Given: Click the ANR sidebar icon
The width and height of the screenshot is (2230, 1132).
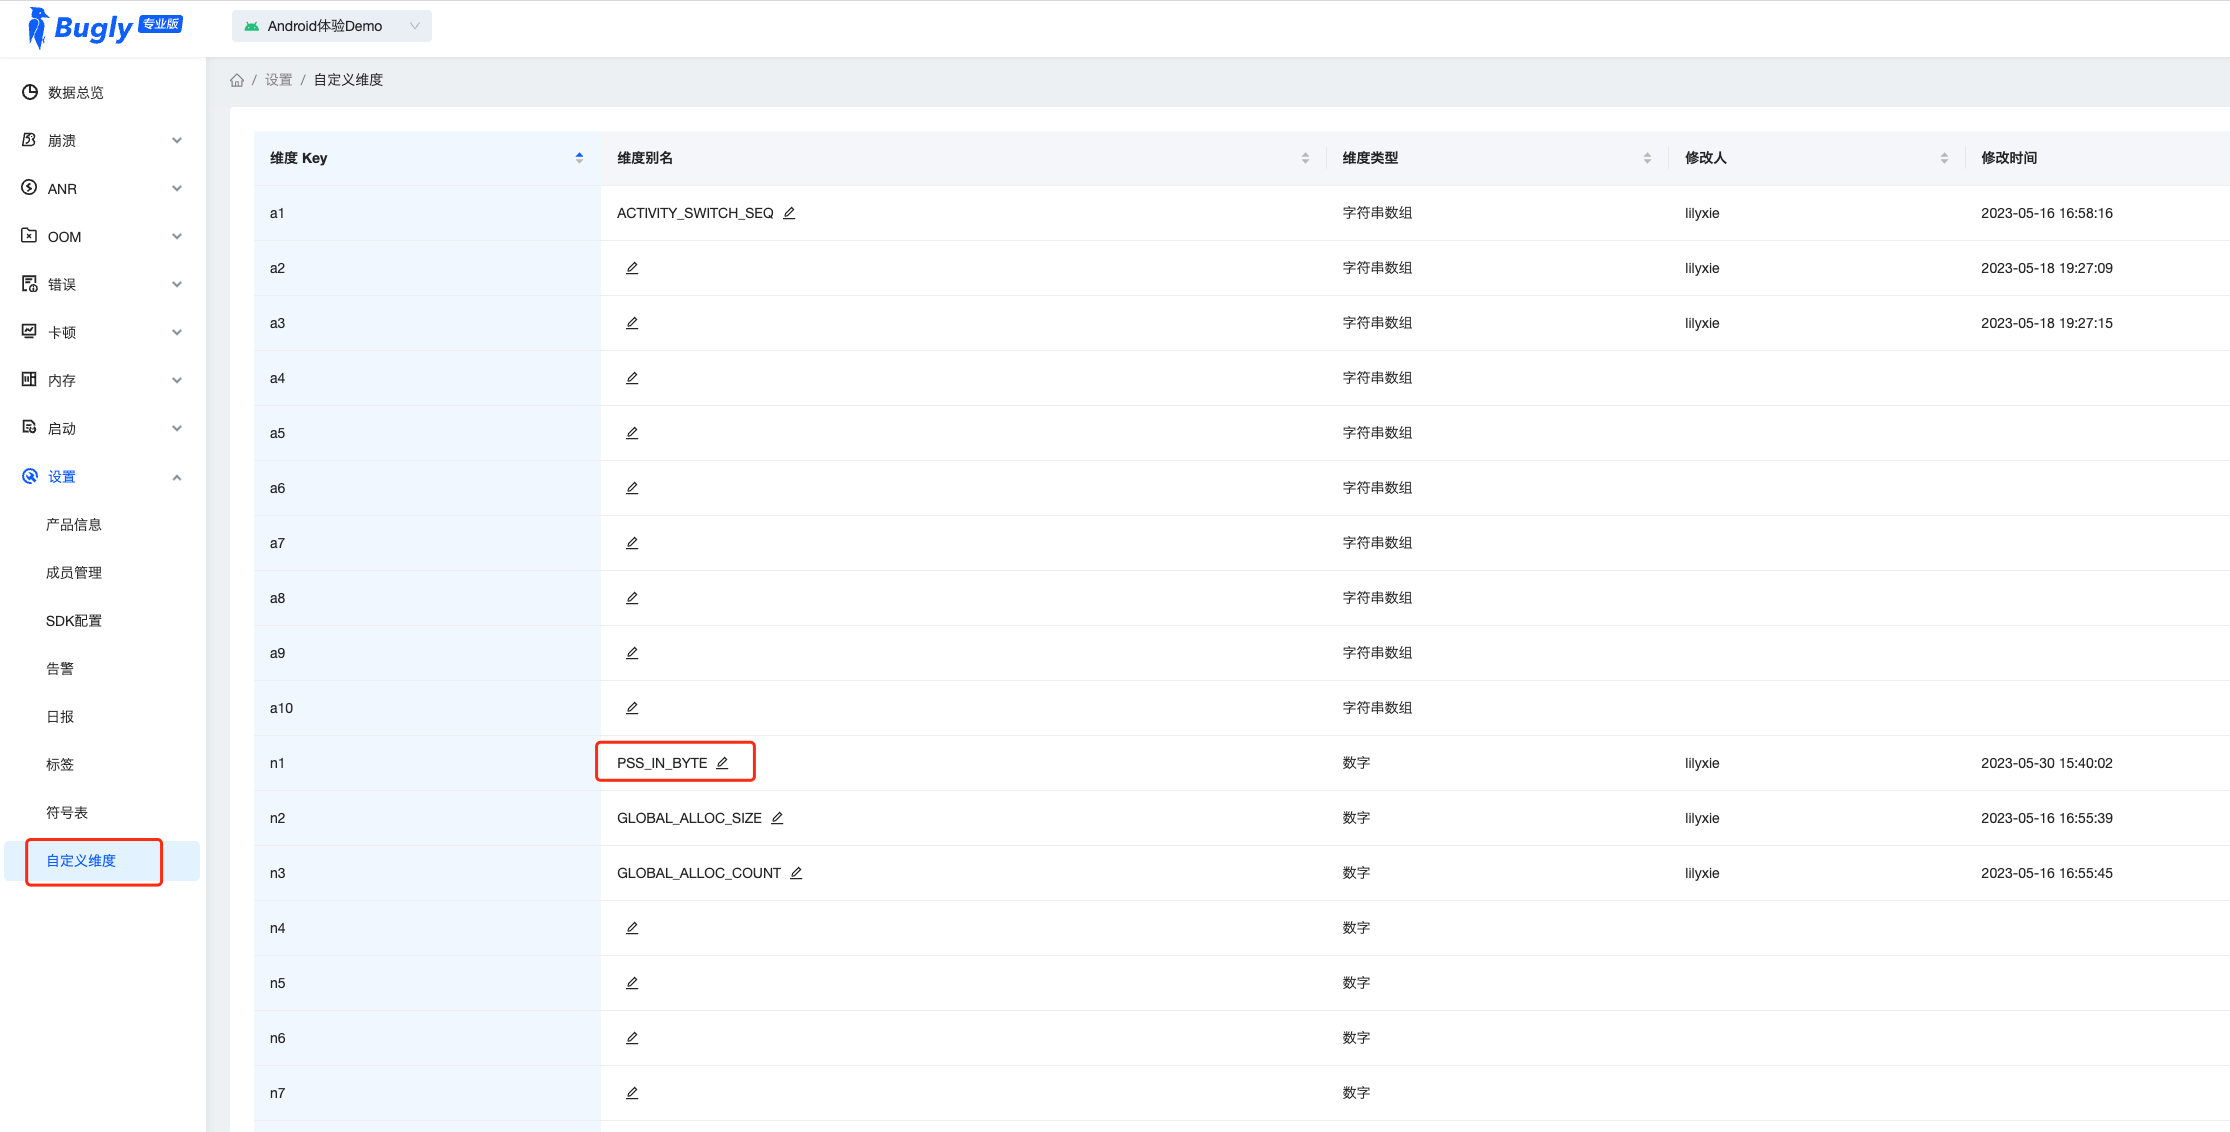Looking at the screenshot, I should pos(29,188).
